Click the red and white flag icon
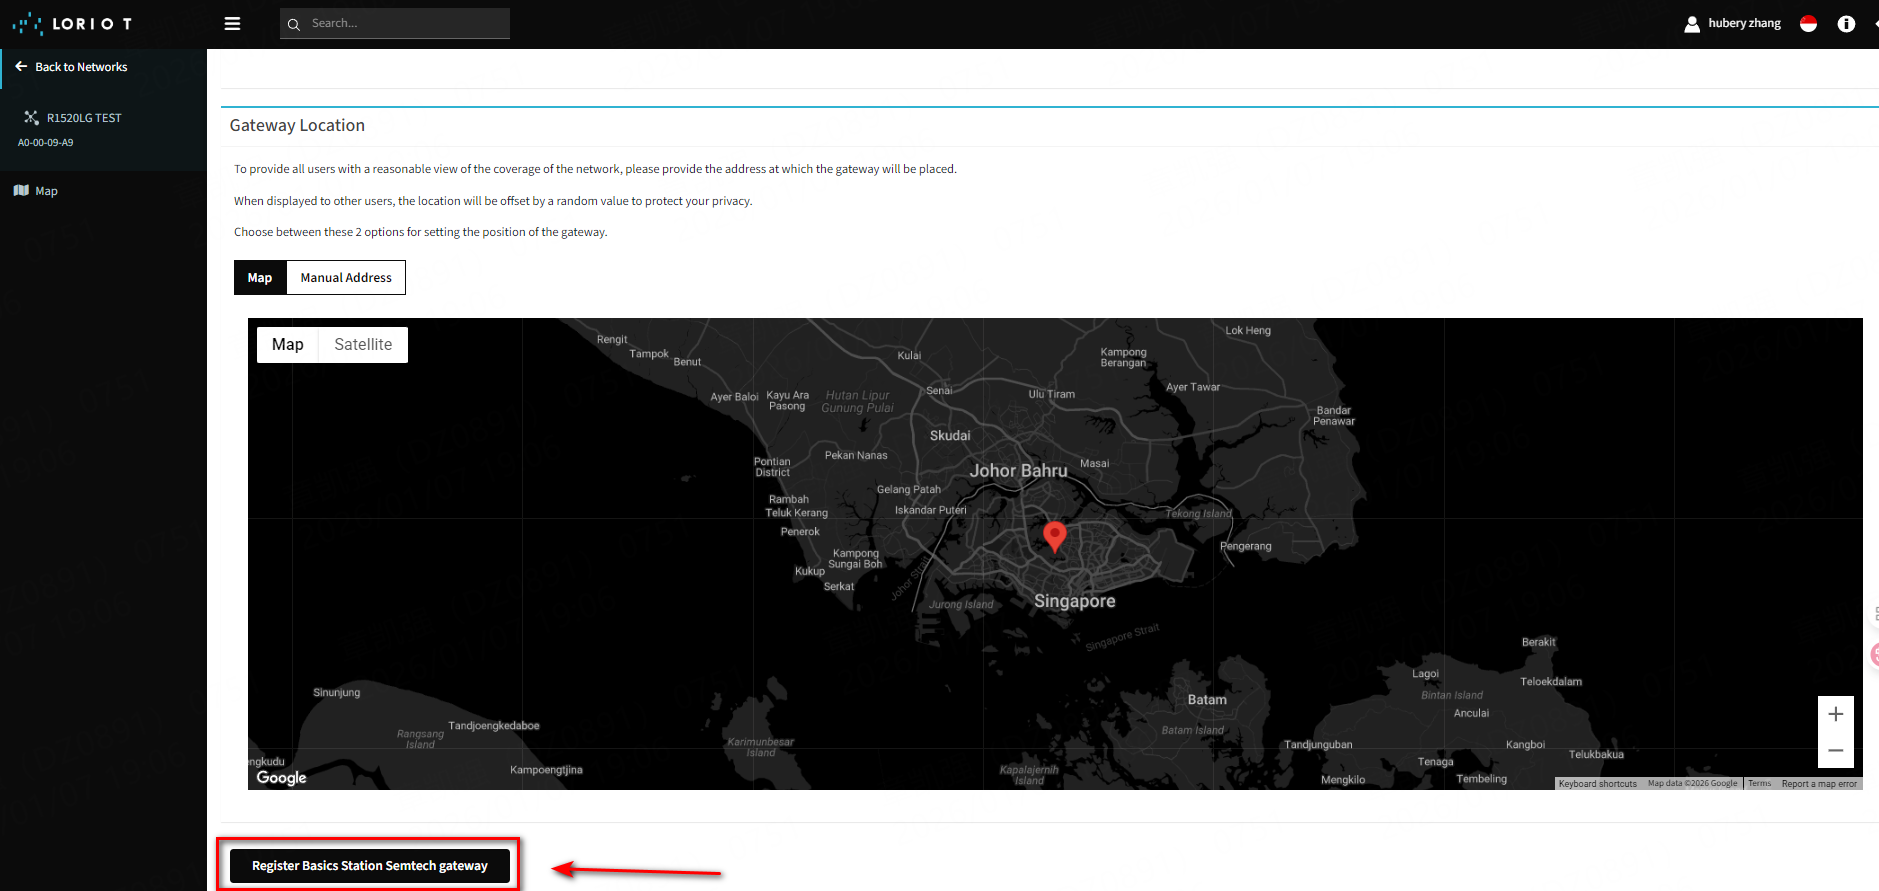Viewport: 1879px width, 891px height. point(1808,24)
